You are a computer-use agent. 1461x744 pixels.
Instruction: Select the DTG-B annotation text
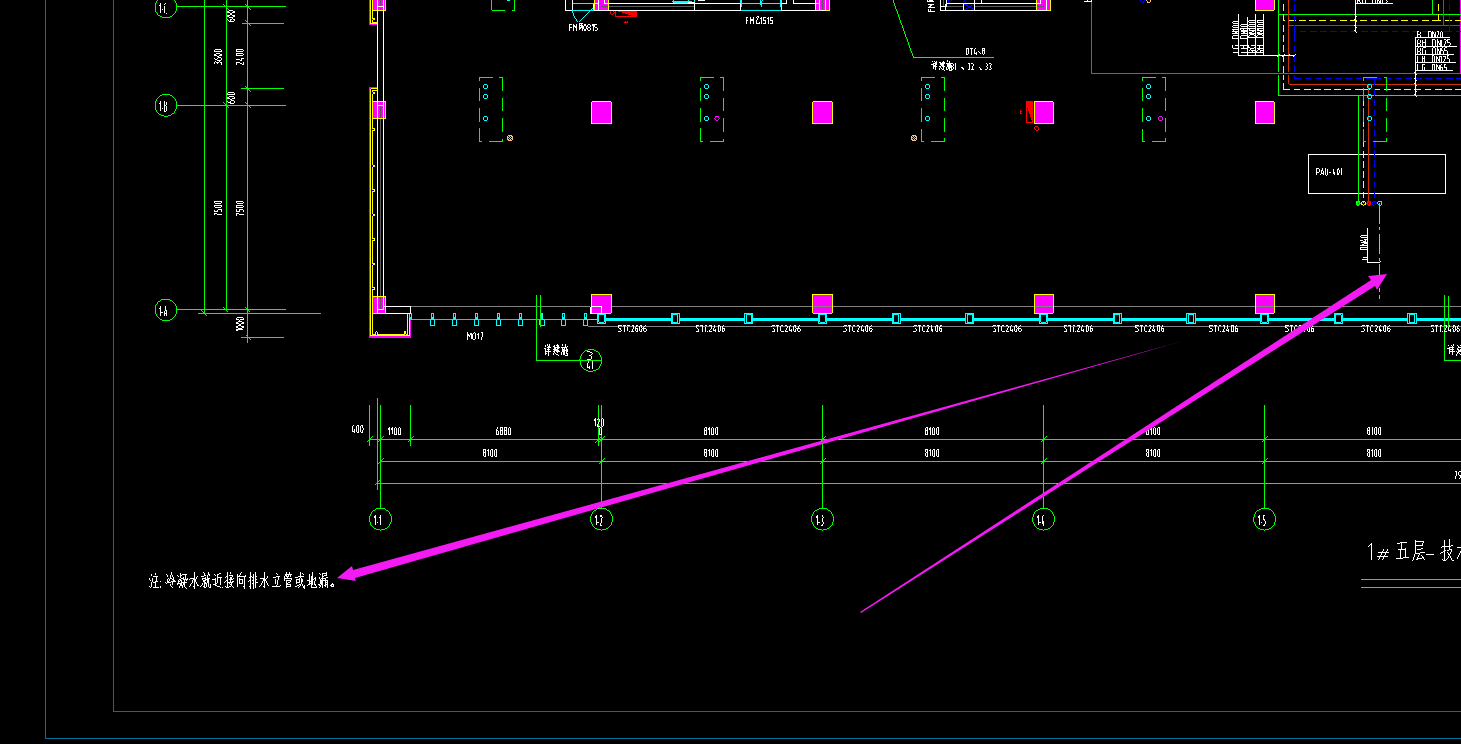[975, 51]
